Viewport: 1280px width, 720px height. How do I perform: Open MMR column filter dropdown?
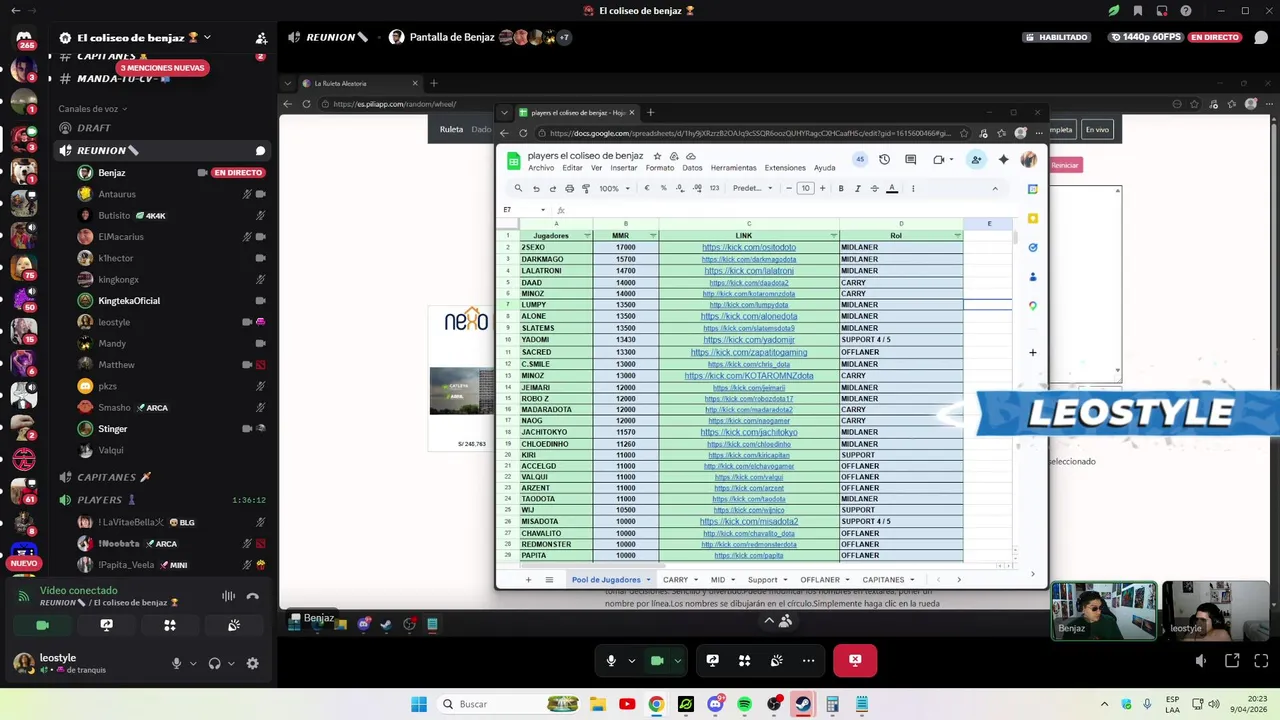[x=653, y=236]
